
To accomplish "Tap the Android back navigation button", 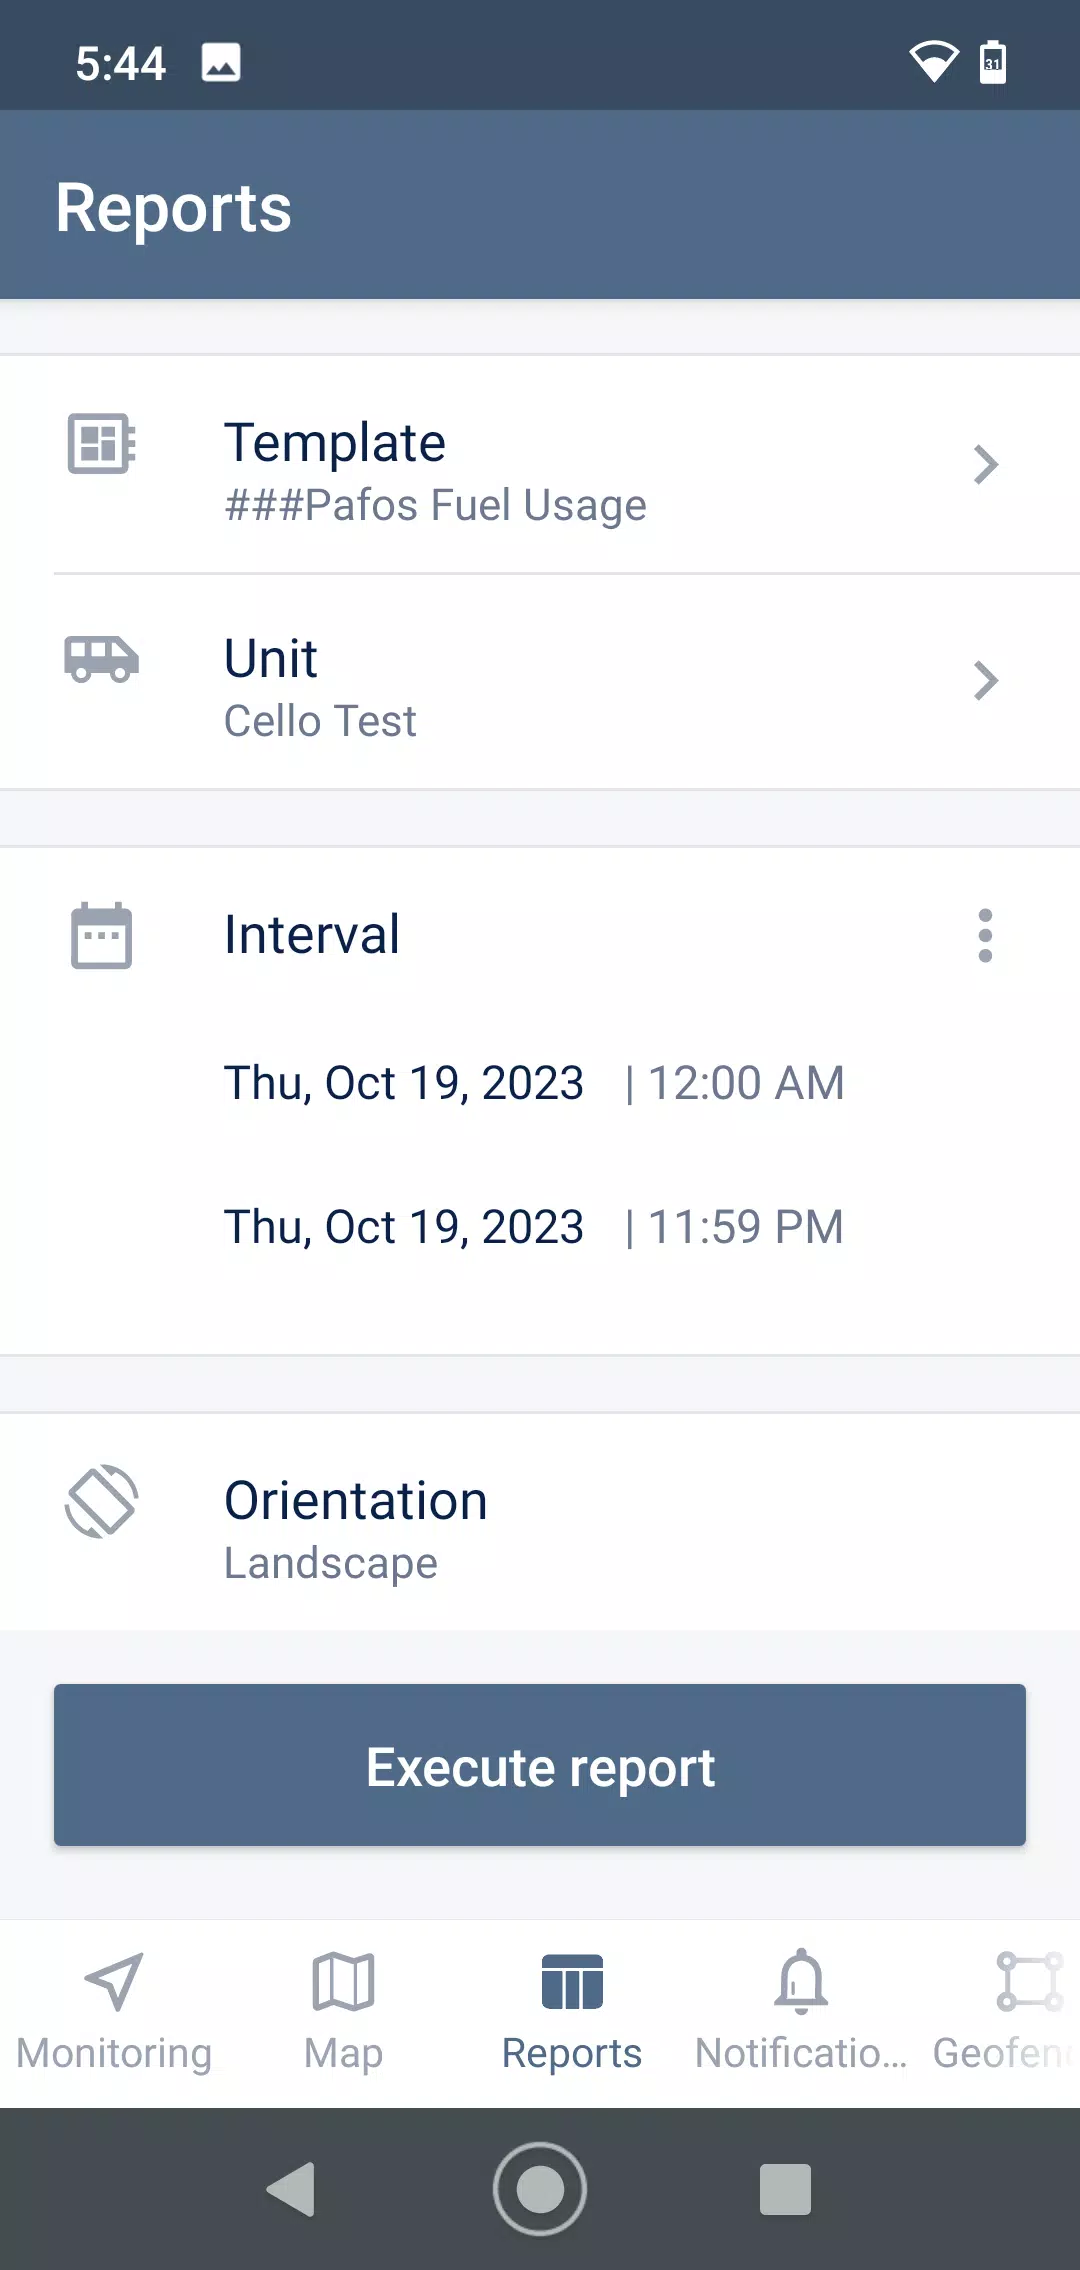I will click(x=291, y=2189).
